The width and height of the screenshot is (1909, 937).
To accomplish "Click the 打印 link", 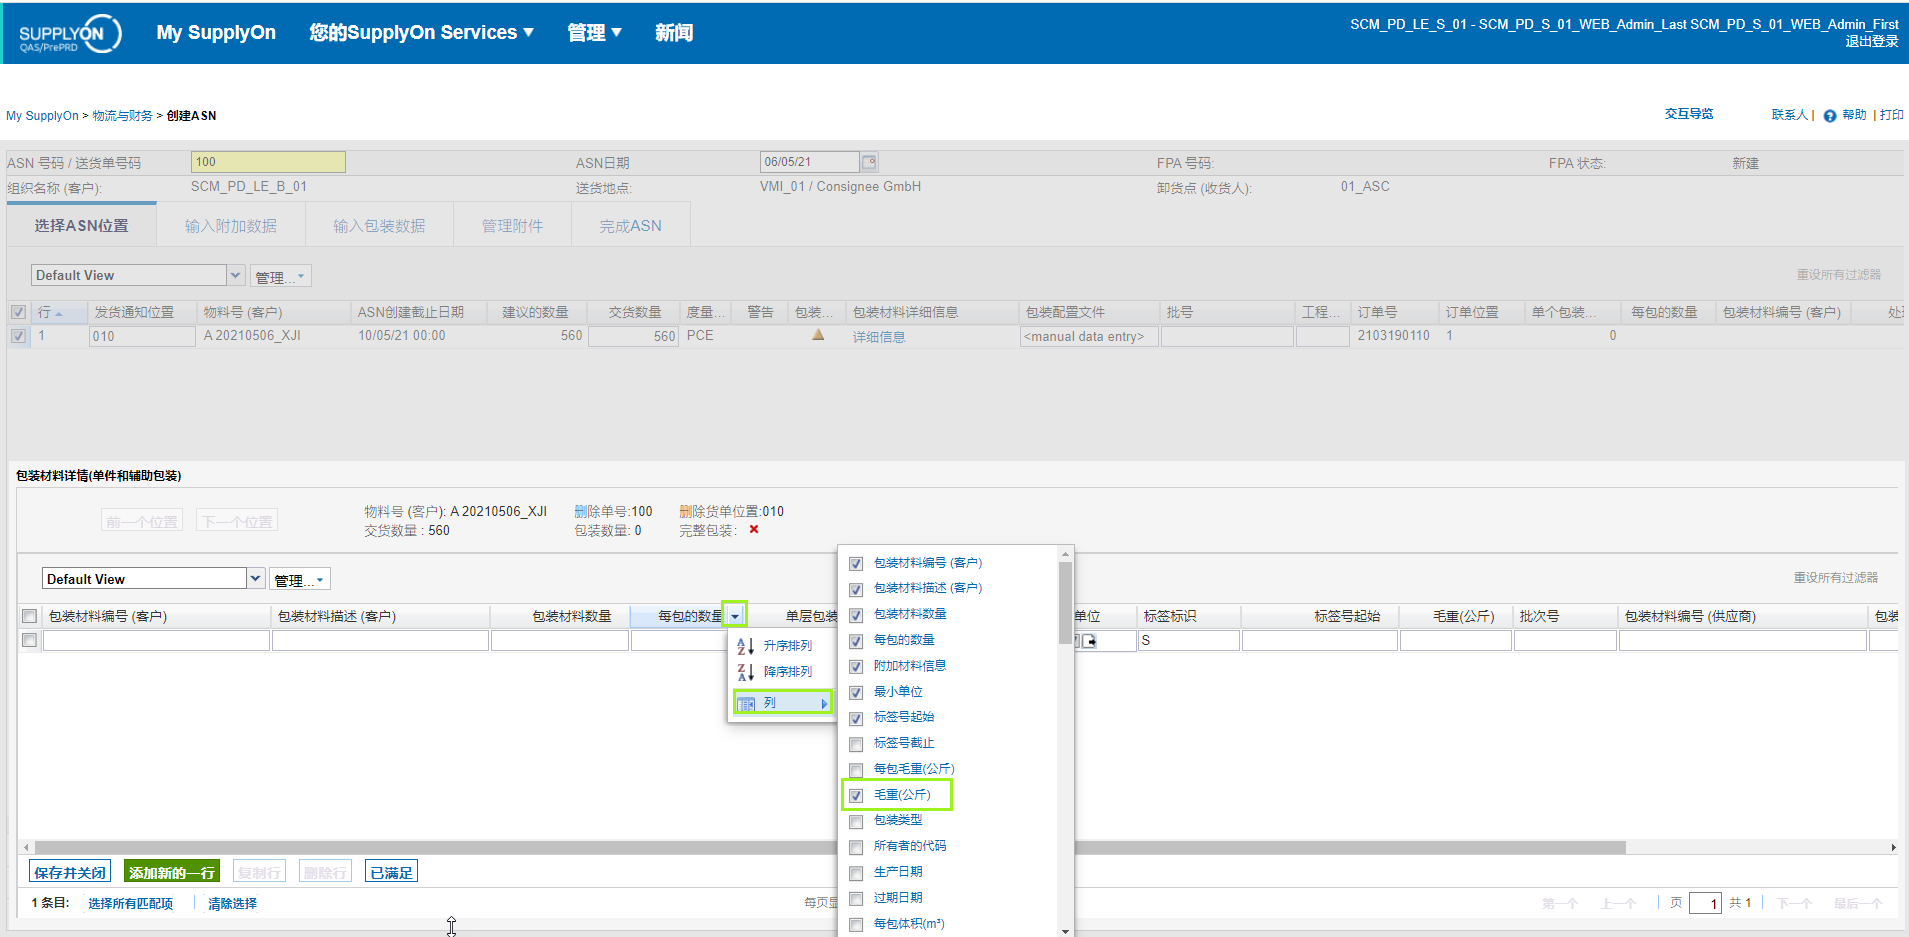I will click(x=1891, y=116).
